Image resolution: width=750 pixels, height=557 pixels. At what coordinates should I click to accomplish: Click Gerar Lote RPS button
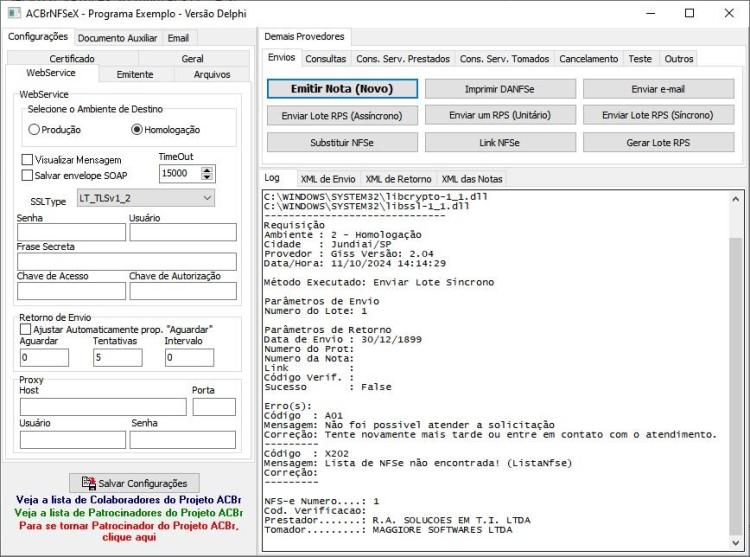pos(658,142)
